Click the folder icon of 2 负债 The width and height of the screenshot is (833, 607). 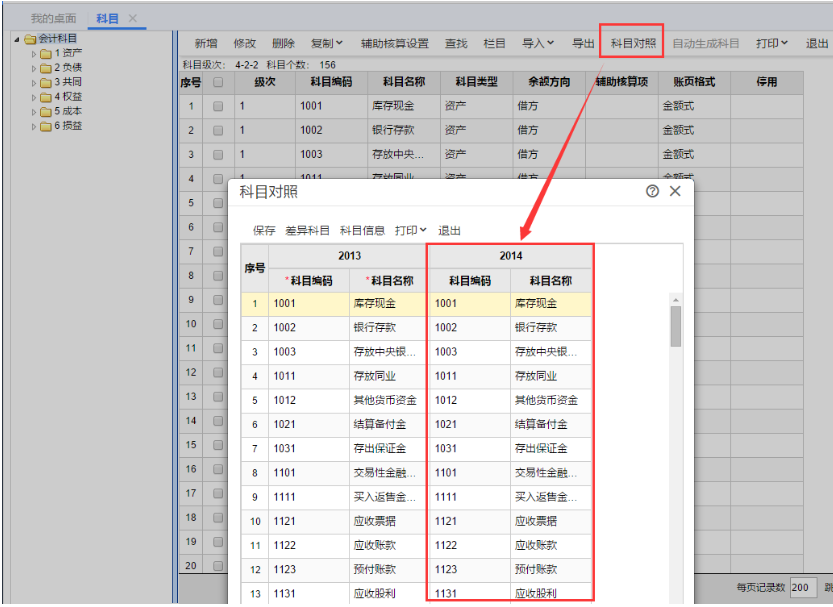pyautogui.click(x=46, y=68)
